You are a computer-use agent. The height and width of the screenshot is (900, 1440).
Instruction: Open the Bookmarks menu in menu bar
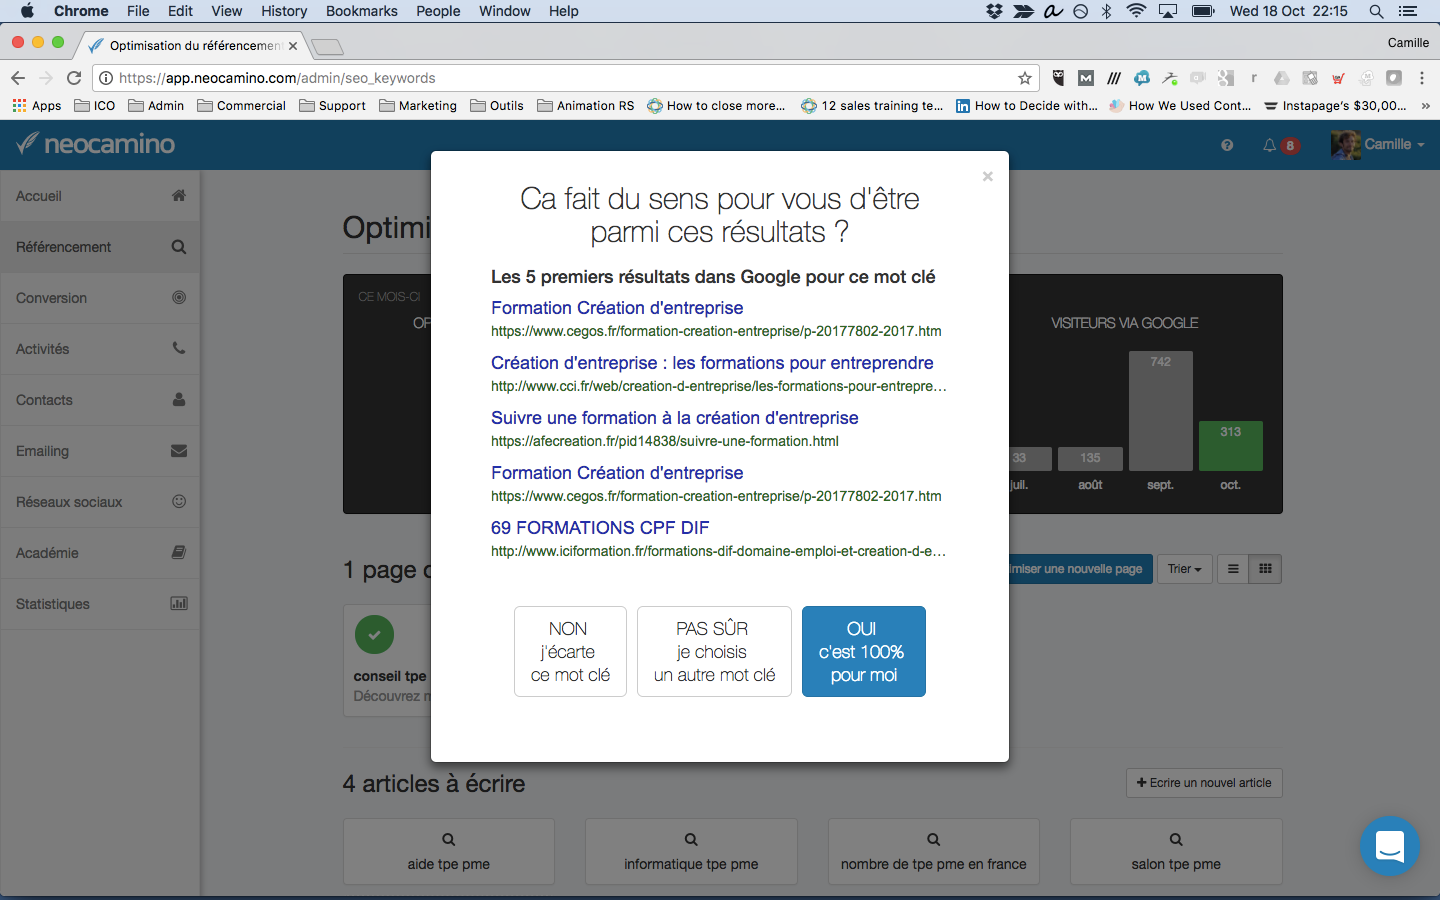click(x=361, y=11)
